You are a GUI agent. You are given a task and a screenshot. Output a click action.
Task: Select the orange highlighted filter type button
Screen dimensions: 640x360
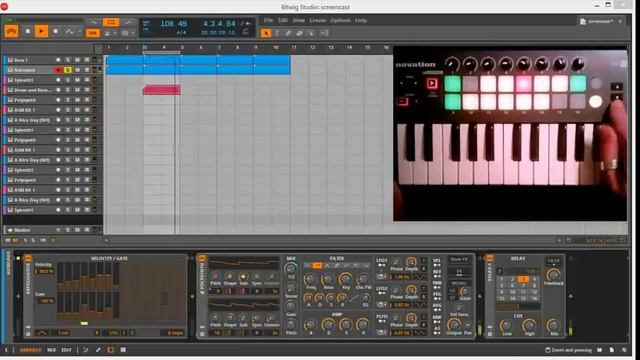(x=317, y=266)
